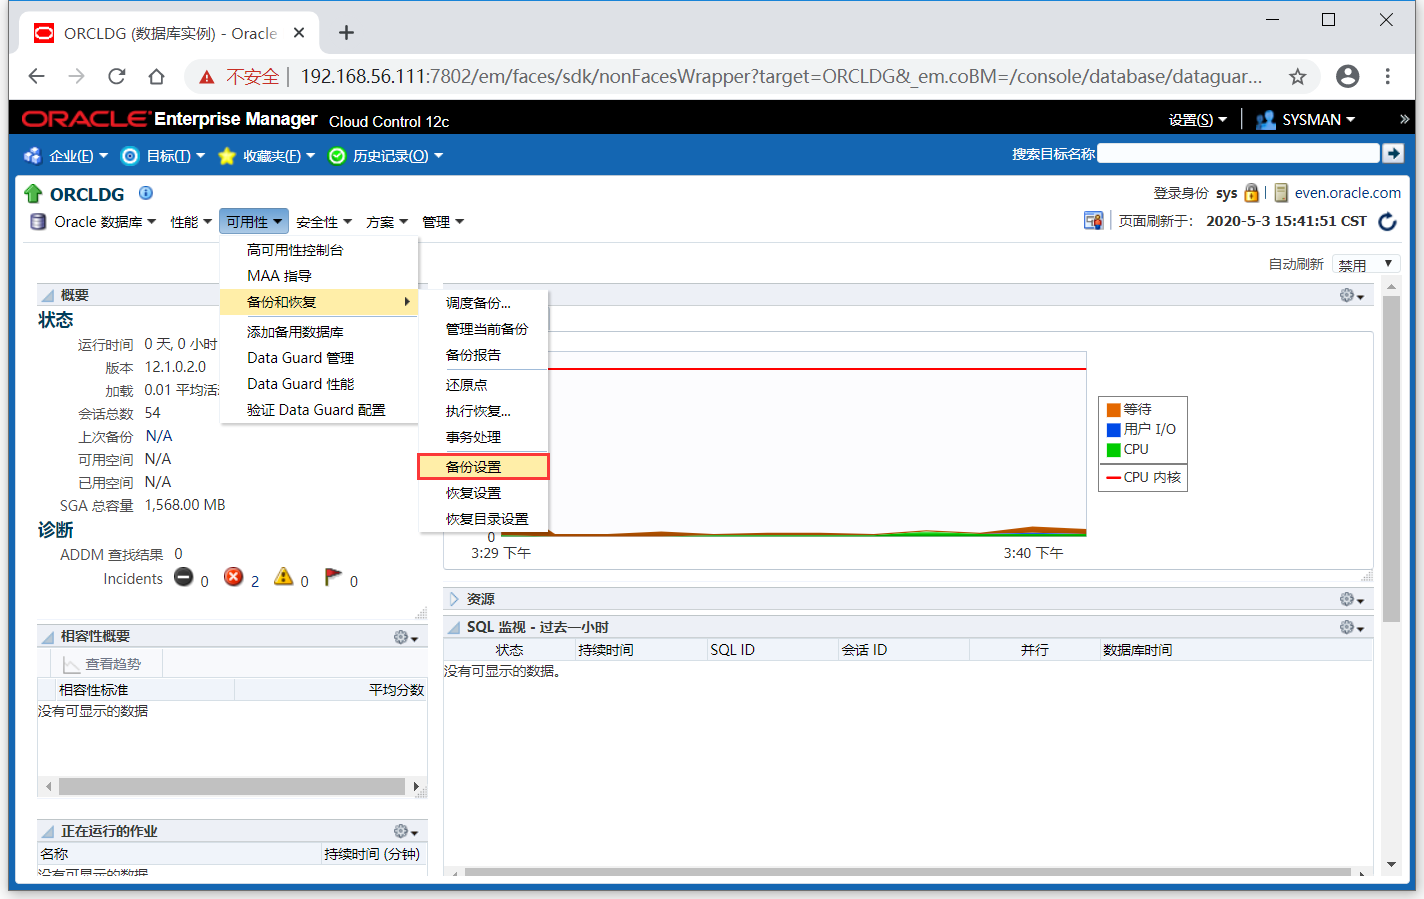The image size is (1424, 899).
Task: Refresh page data with circular arrow icon
Action: tap(1388, 221)
